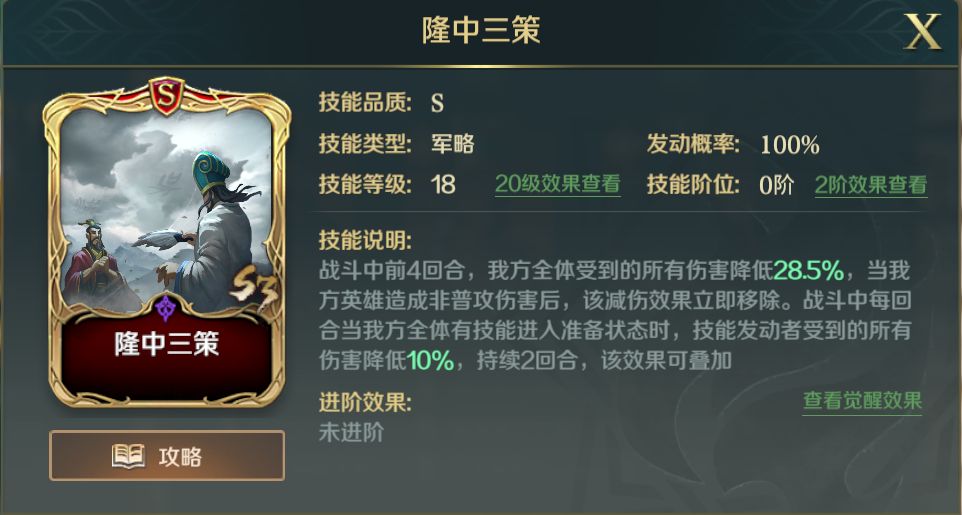Click the 技能类型 军略 value
The height and width of the screenshot is (515, 962).
point(453,144)
